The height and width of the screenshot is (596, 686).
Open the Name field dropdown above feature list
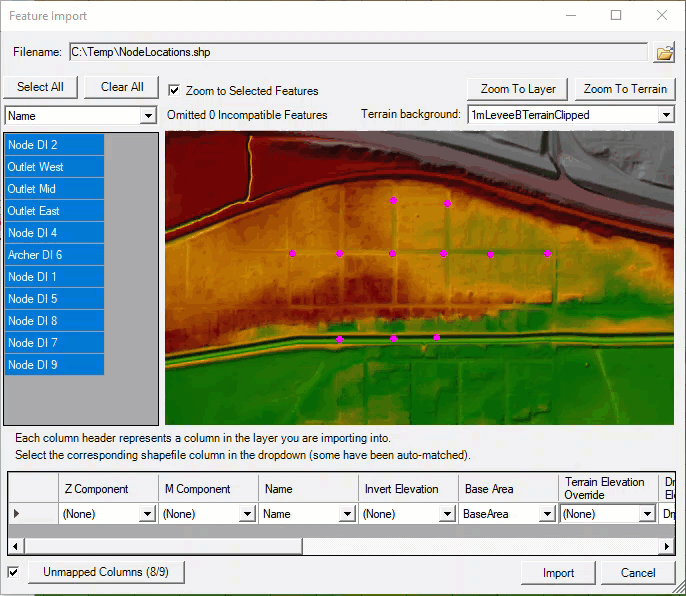pos(148,116)
